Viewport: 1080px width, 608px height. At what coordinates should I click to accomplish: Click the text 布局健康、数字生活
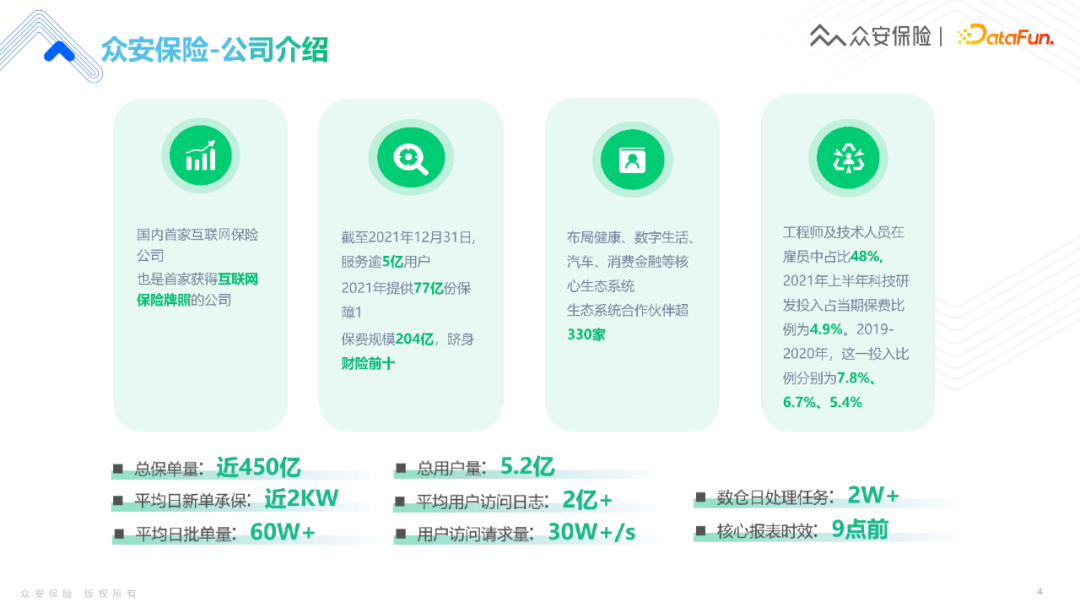click(630, 238)
